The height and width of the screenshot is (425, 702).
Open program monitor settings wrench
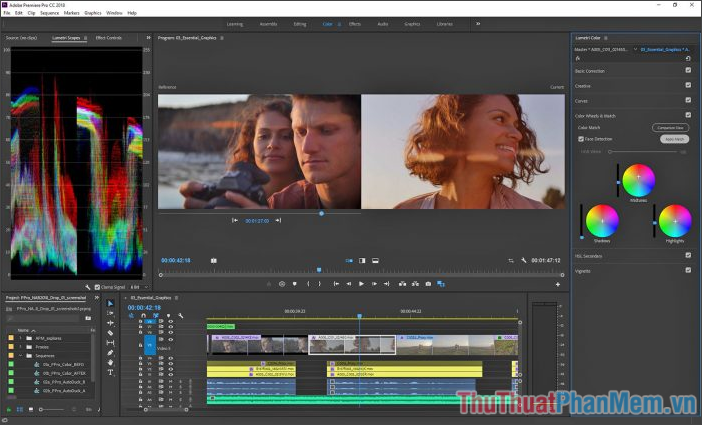click(523, 260)
